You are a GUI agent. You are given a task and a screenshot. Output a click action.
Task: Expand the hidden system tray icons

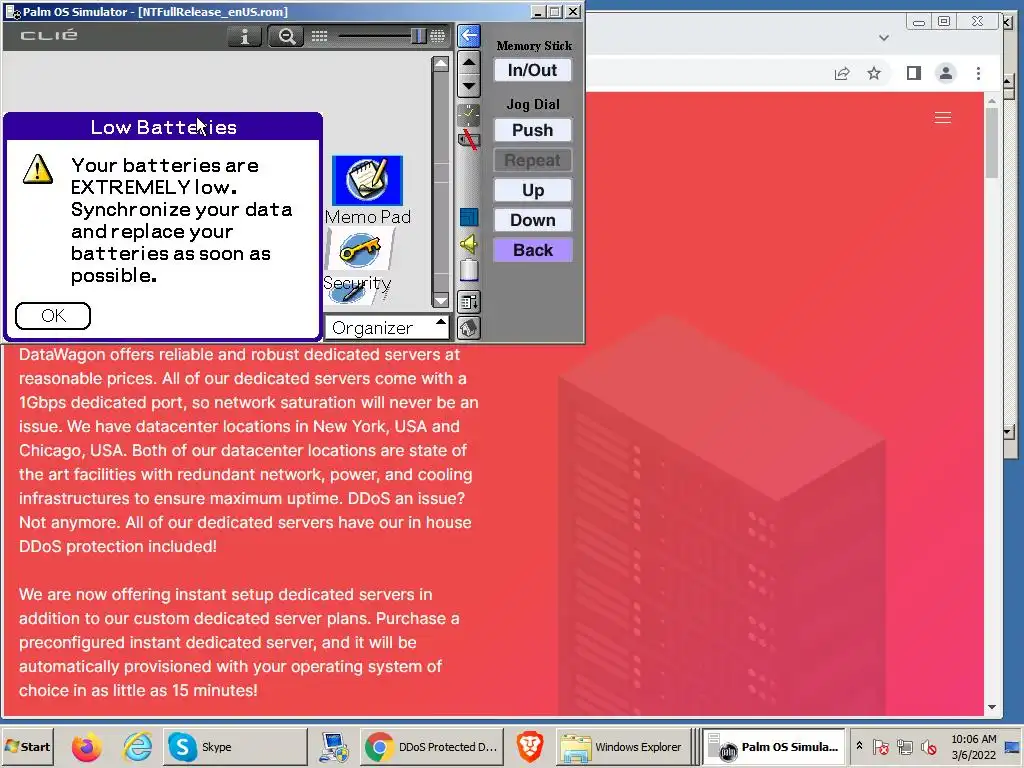[x=859, y=746]
